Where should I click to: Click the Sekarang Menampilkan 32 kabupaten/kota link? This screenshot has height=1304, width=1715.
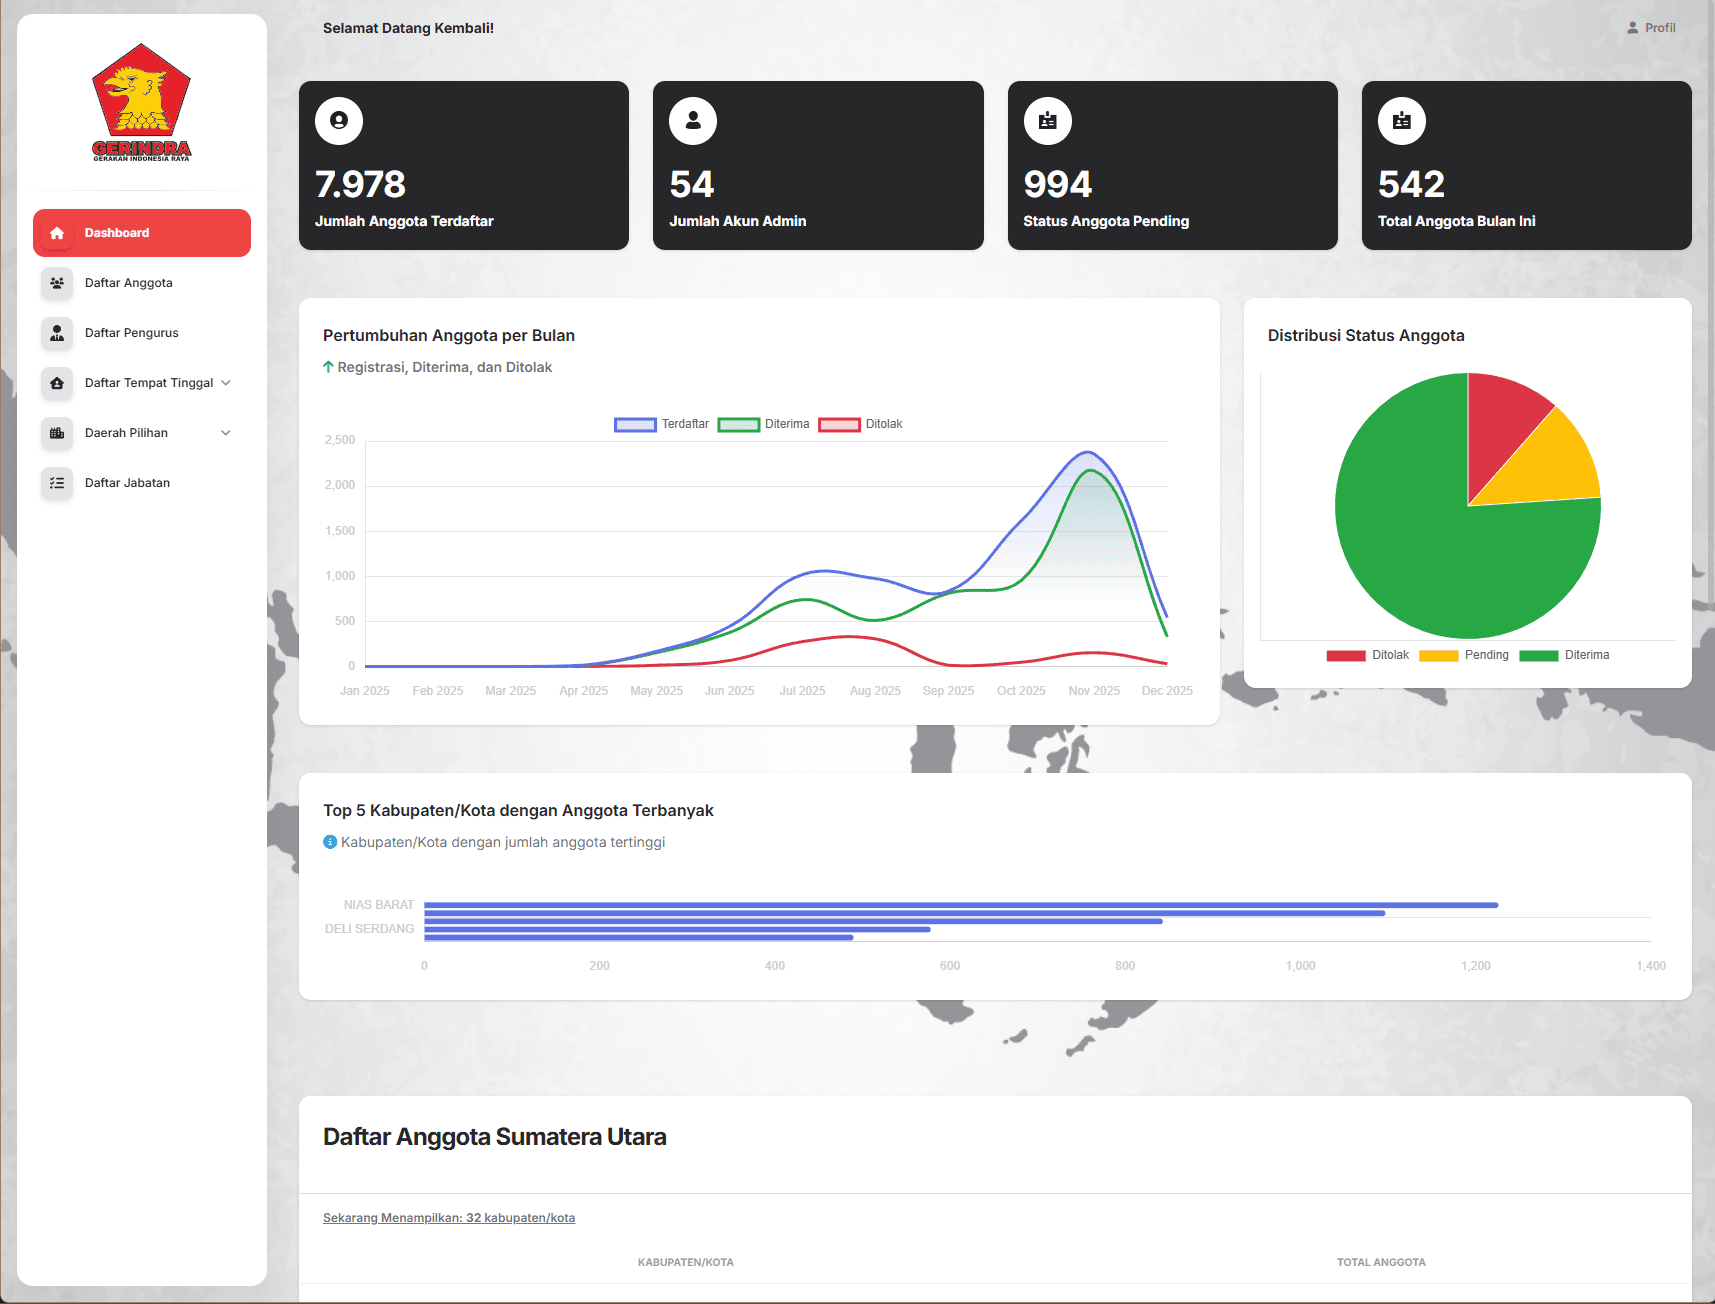point(449,1218)
